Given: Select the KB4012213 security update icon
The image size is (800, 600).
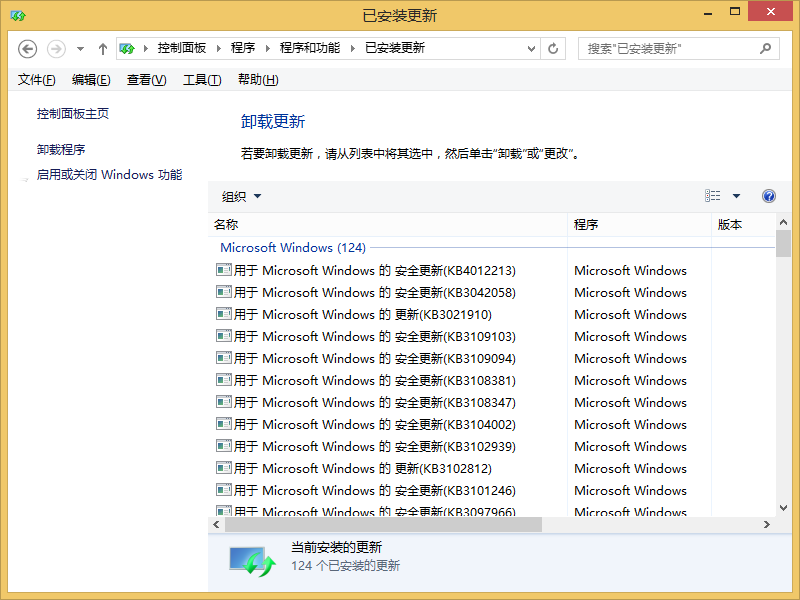Looking at the screenshot, I should click(225, 270).
